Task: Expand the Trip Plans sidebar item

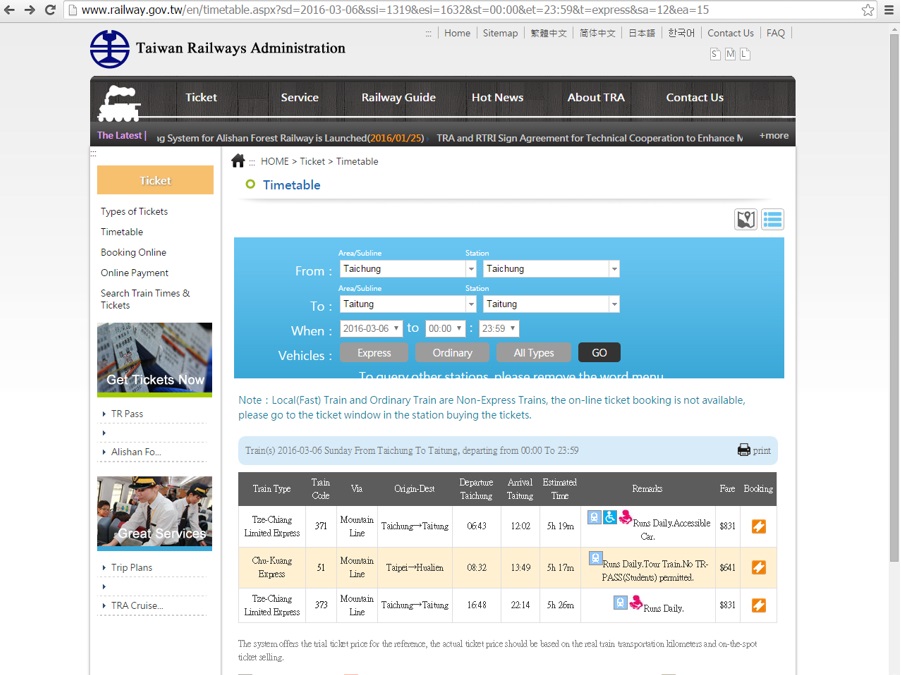Action: tap(132, 568)
